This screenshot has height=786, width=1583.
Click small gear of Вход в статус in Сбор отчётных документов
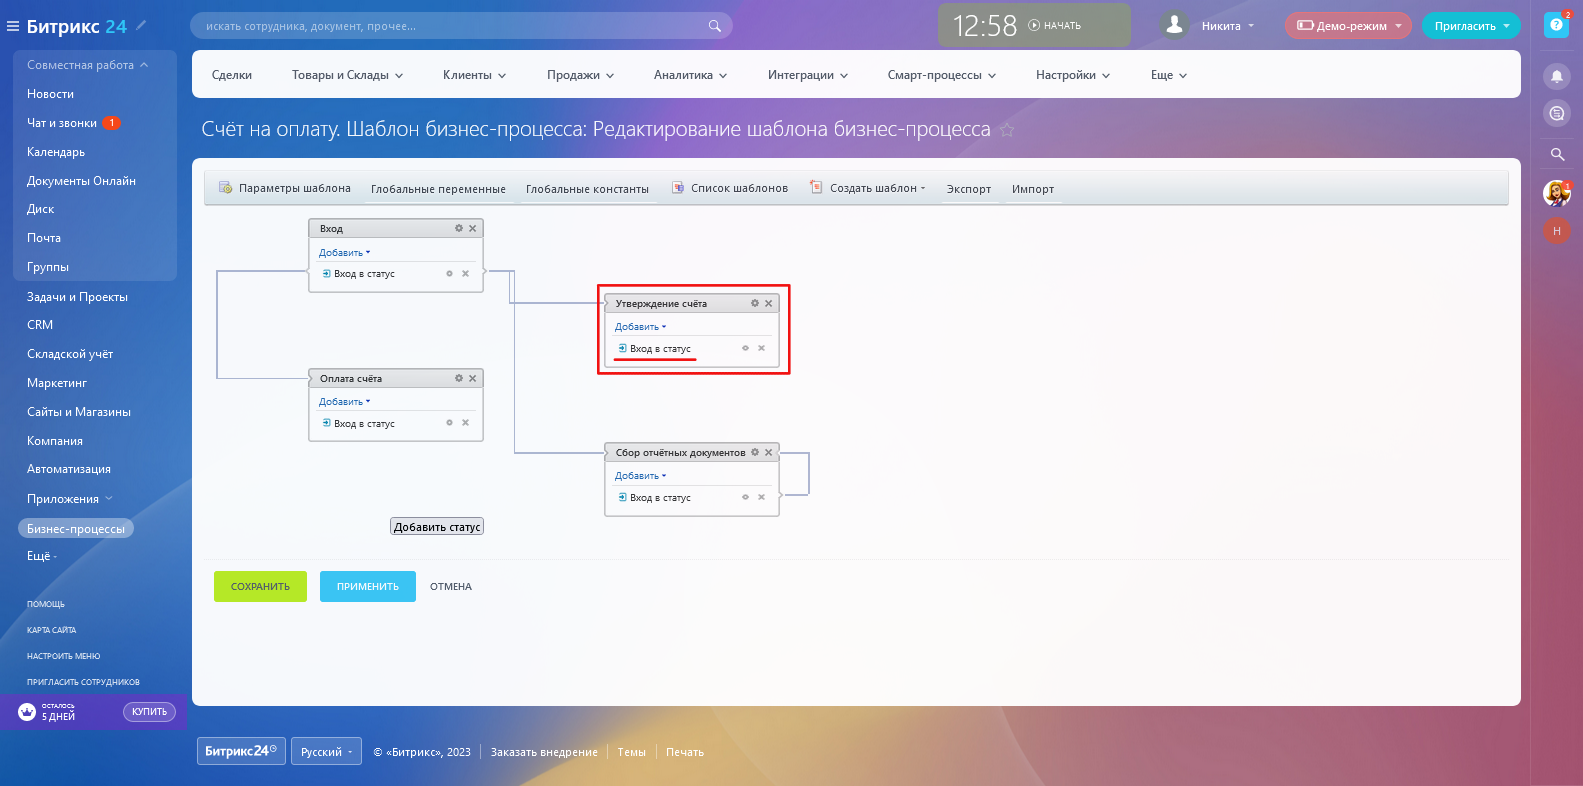(746, 497)
